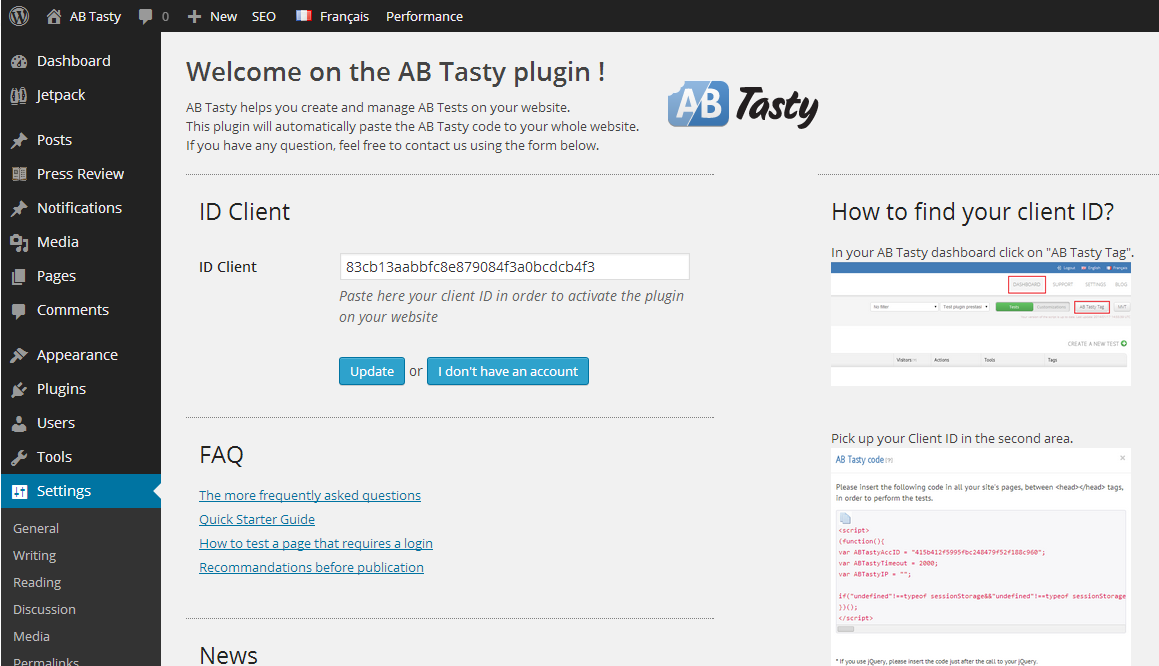Open the Quick Starter Guide link
Screen dimensions: 1159x666
(256, 520)
